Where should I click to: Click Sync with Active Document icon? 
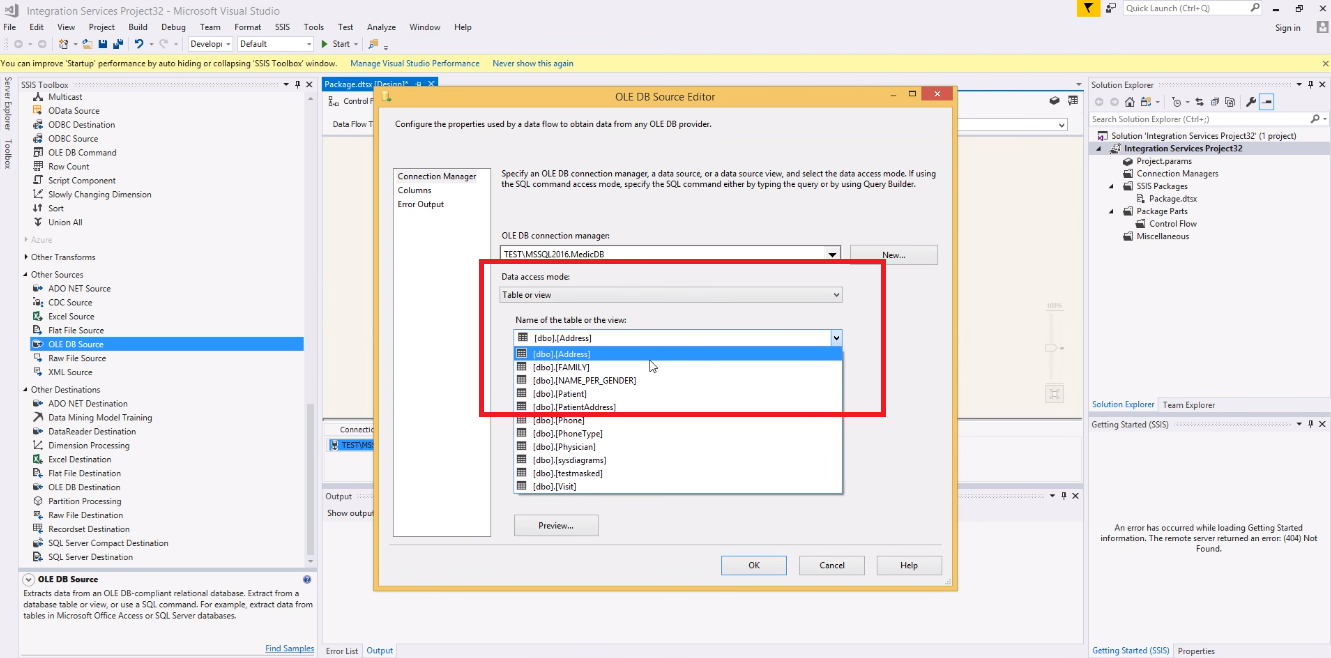(x=1199, y=102)
